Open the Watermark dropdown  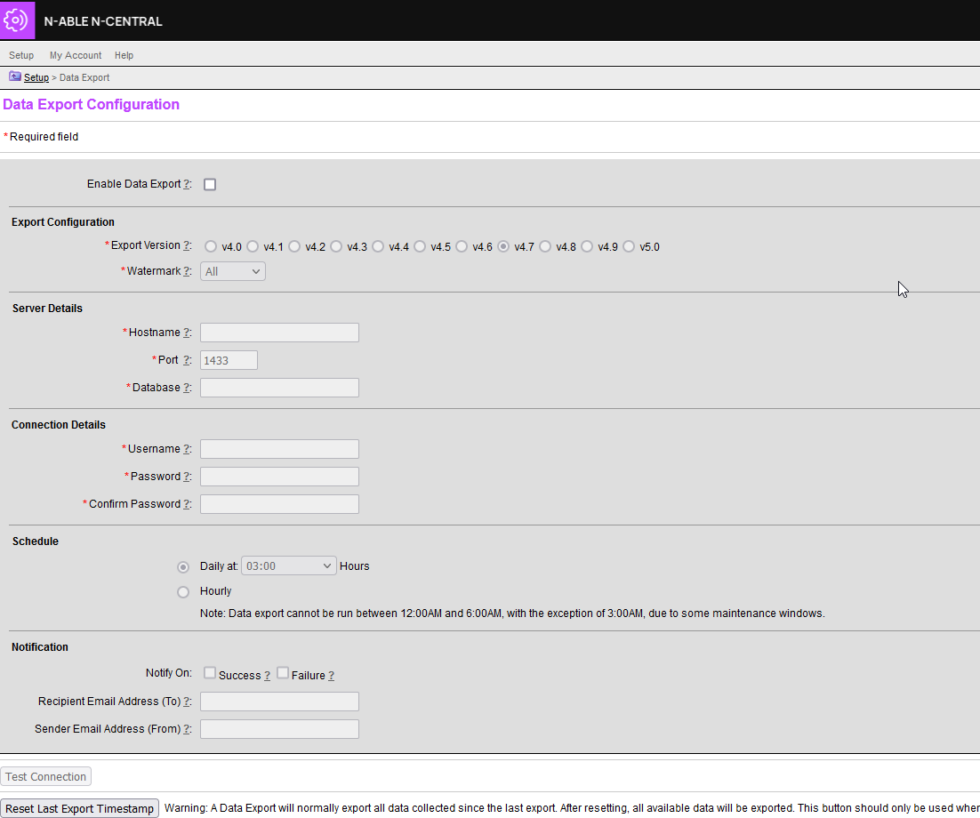tap(232, 271)
